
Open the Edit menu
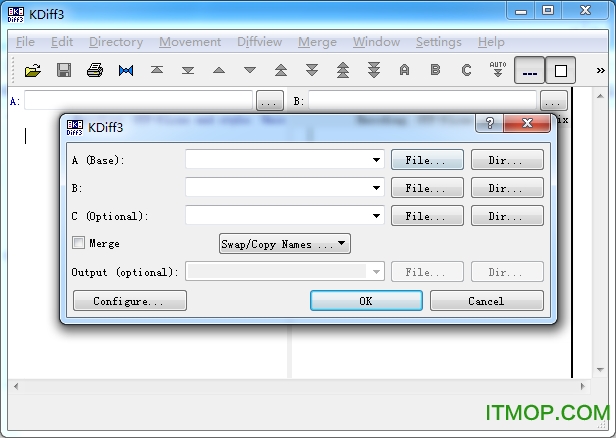click(x=62, y=42)
